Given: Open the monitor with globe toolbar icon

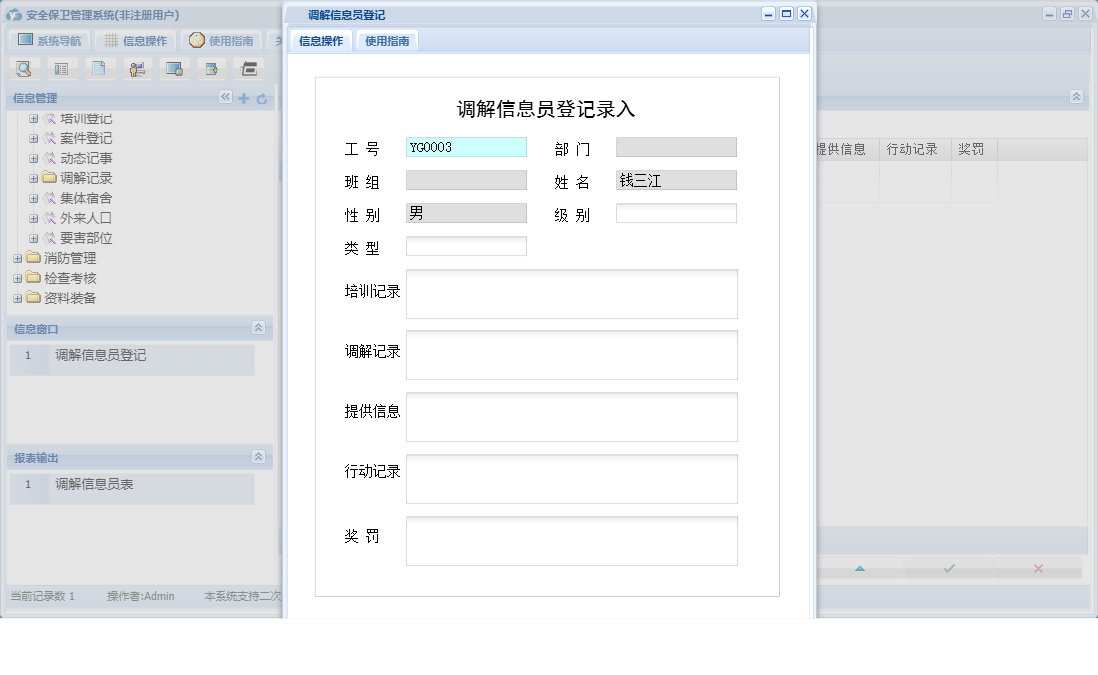Looking at the screenshot, I should click(176, 68).
